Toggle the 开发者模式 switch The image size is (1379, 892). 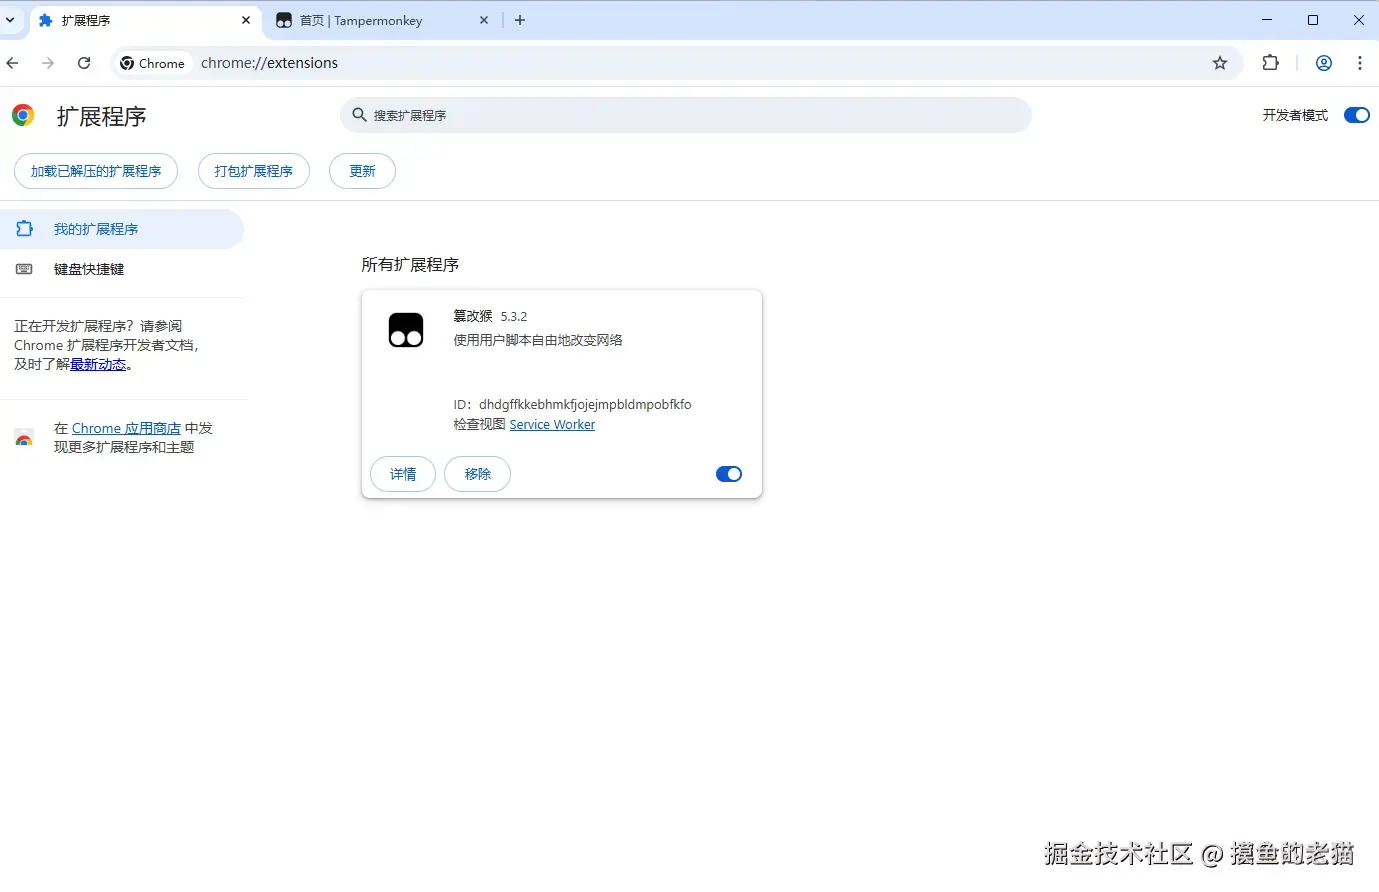[1357, 115]
